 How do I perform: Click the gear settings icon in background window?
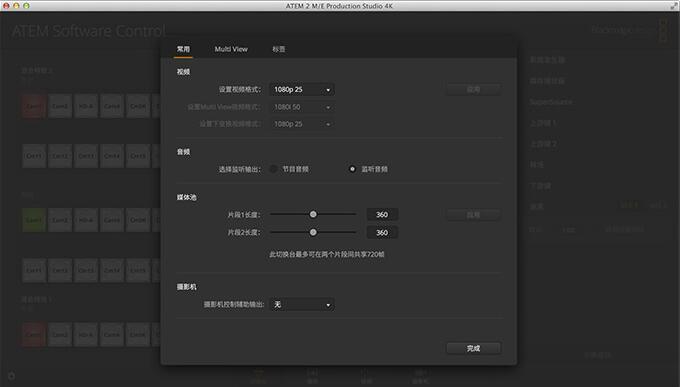(x=11, y=376)
